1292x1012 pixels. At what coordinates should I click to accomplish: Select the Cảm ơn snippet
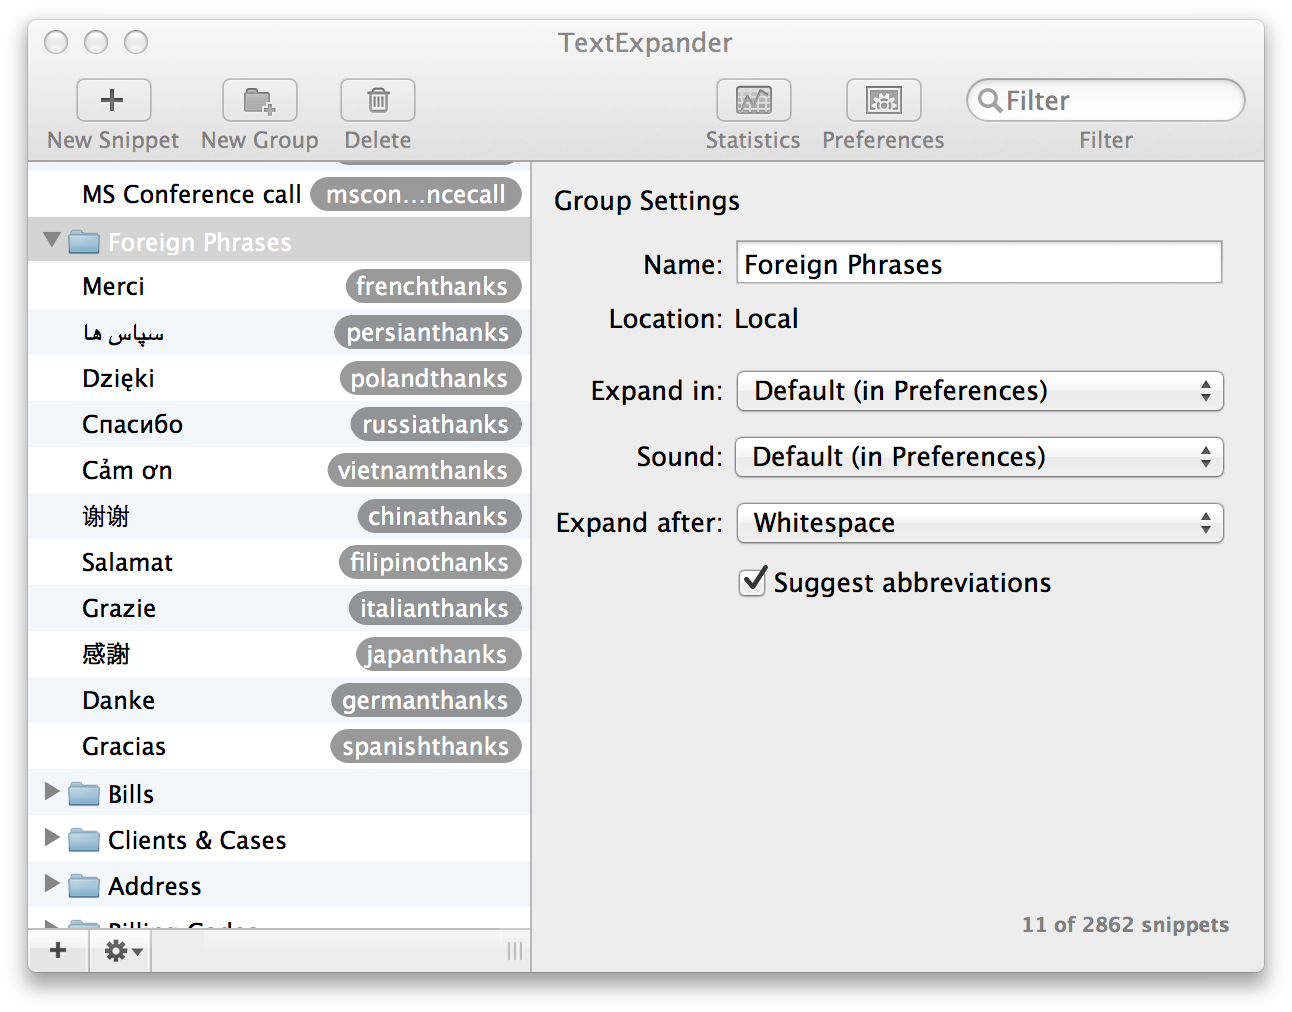click(x=279, y=470)
